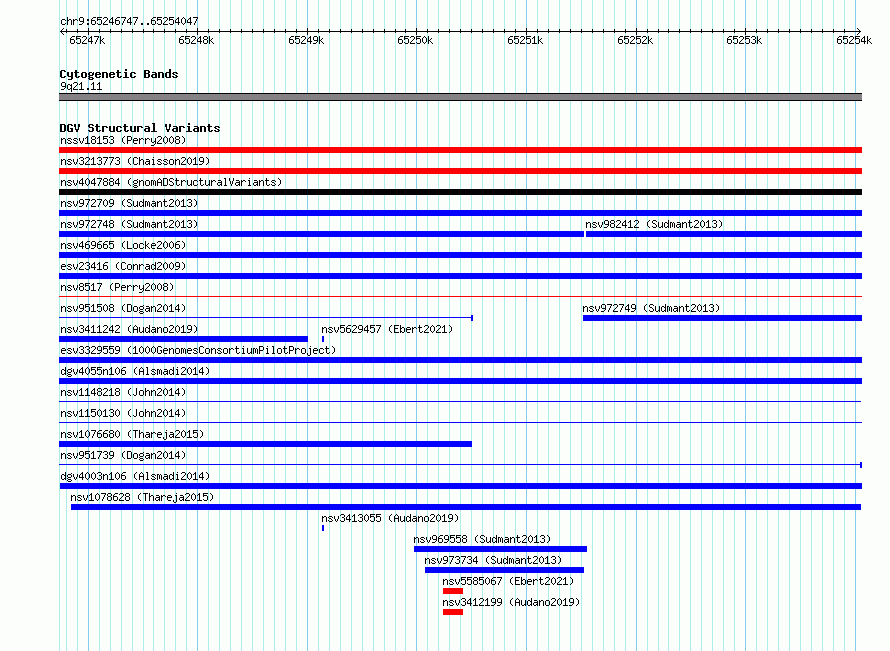Select the nsv1076680 blue bar
890x651 pixels.
click(x=266, y=444)
